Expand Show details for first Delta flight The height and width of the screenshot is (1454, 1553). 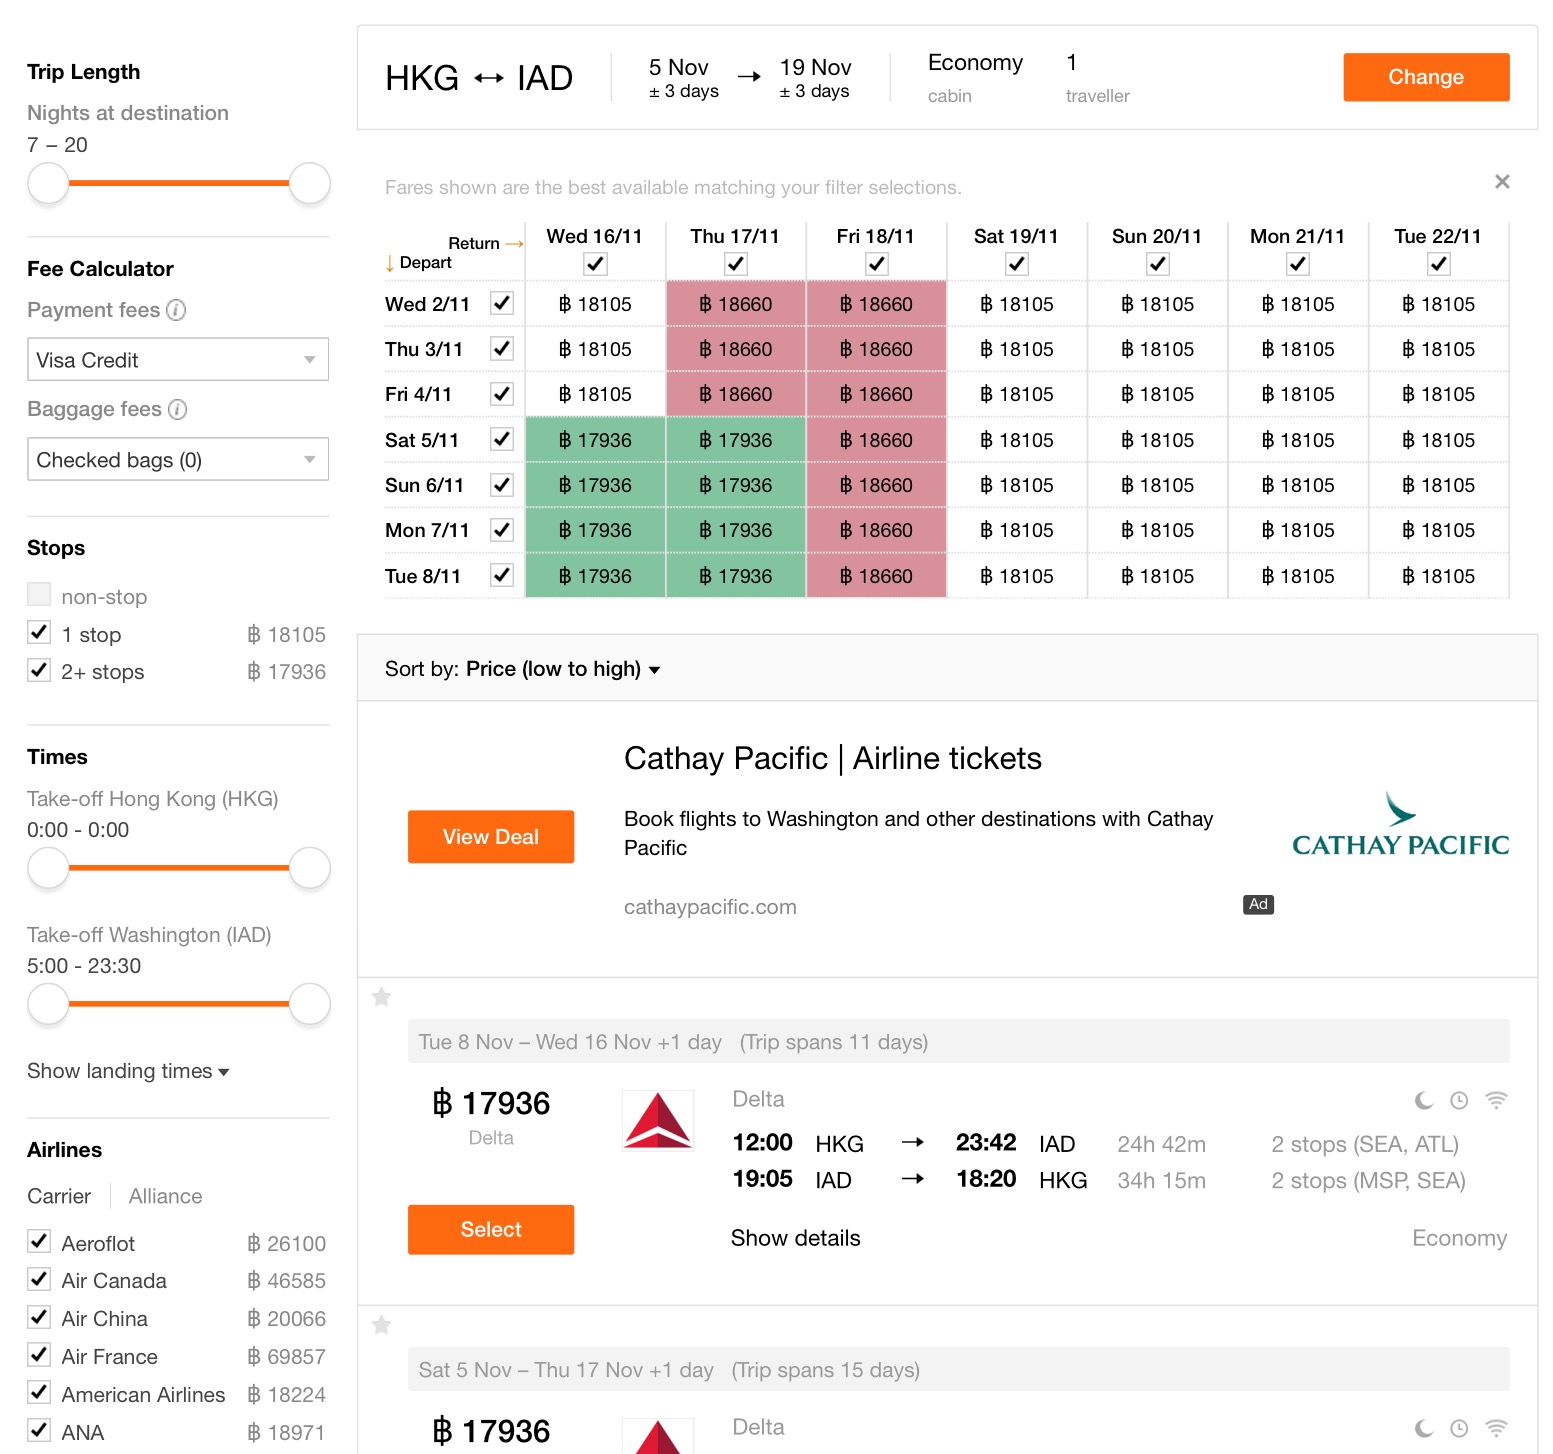[x=795, y=1238]
